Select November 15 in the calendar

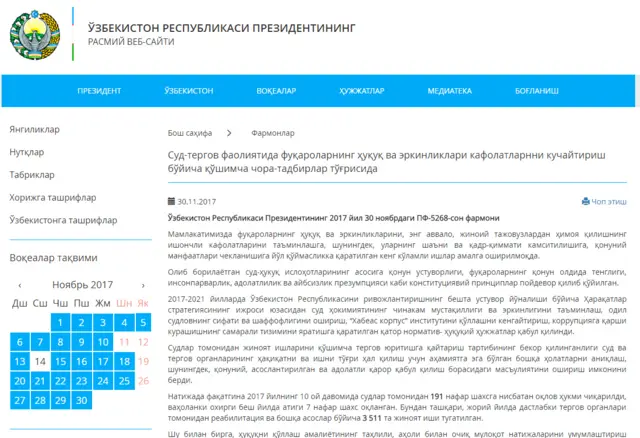click(x=60, y=361)
